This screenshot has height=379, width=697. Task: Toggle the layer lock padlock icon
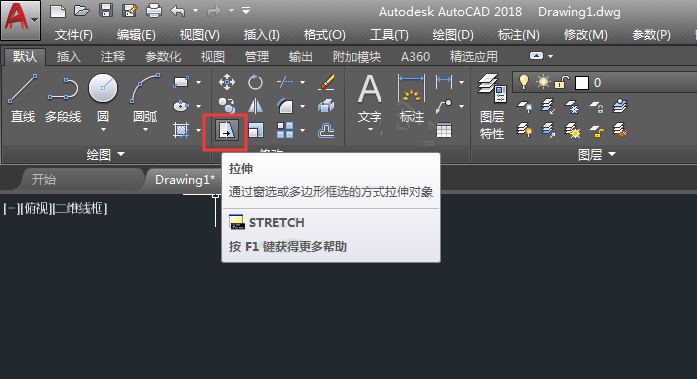coord(562,82)
